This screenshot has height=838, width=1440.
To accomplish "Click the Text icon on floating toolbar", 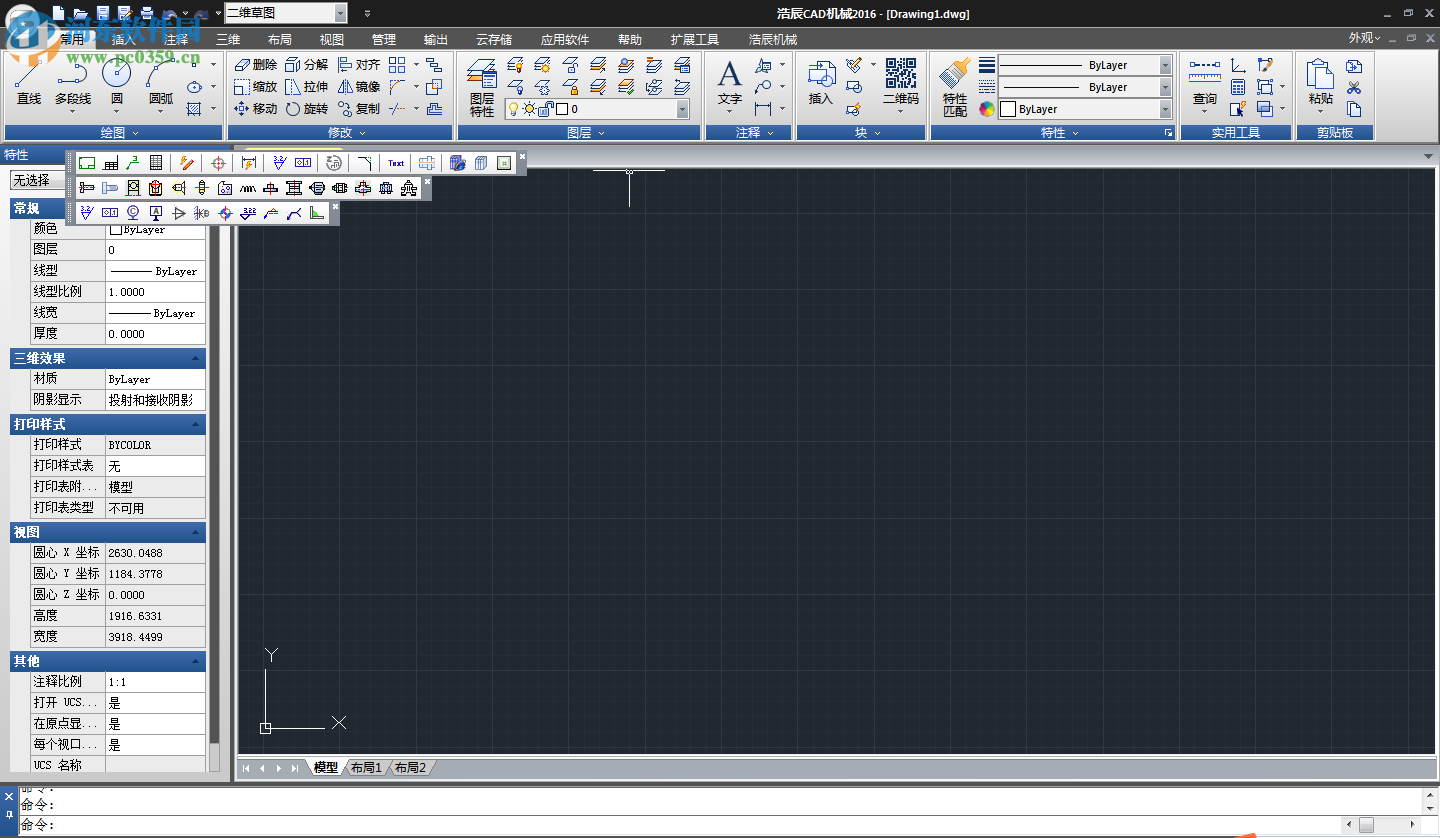I will (x=396, y=163).
